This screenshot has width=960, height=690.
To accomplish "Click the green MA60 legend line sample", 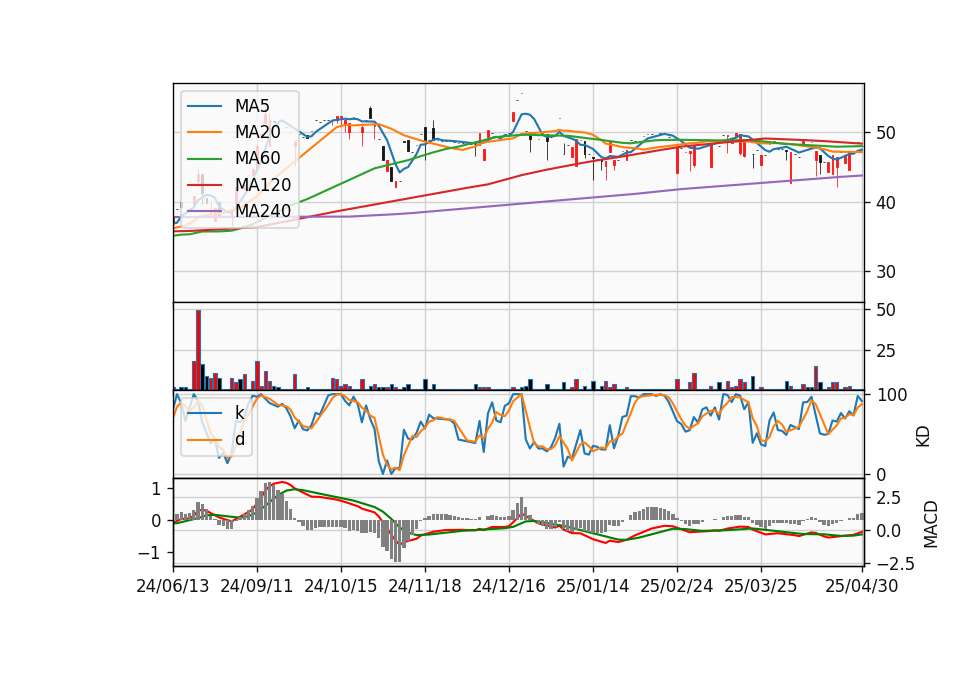I will [204, 159].
